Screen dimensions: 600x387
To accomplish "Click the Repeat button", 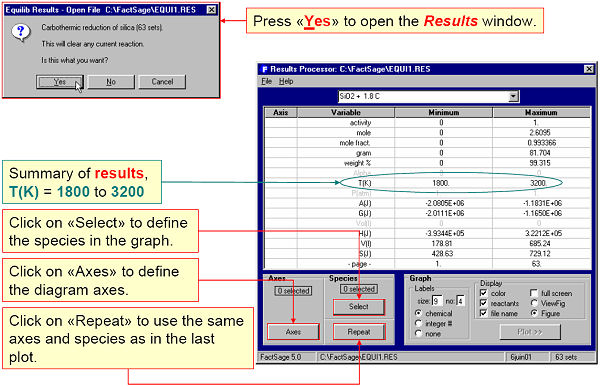I will (x=359, y=332).
